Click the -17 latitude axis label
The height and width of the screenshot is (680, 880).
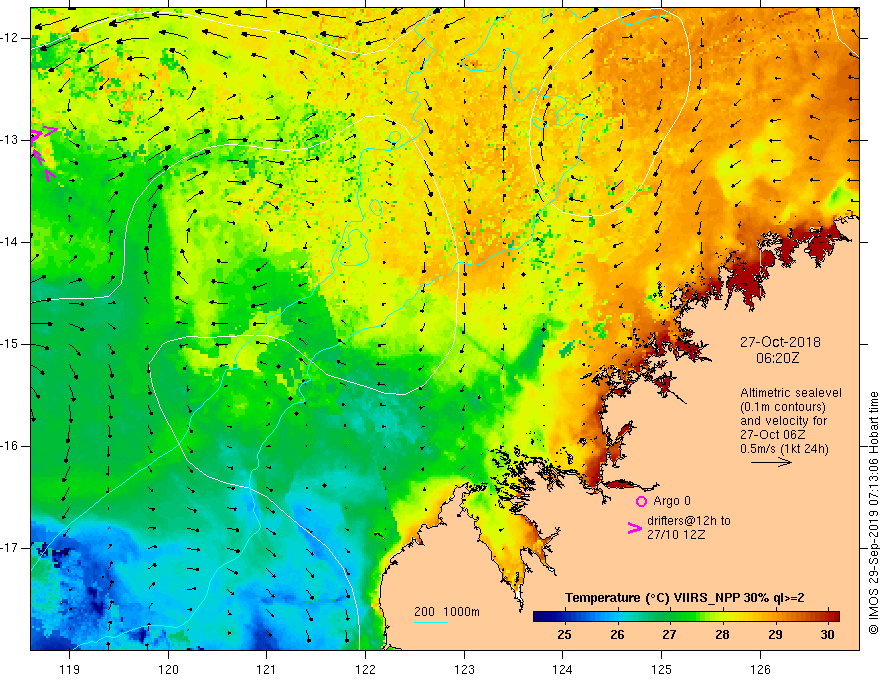[x=11, y=548]
